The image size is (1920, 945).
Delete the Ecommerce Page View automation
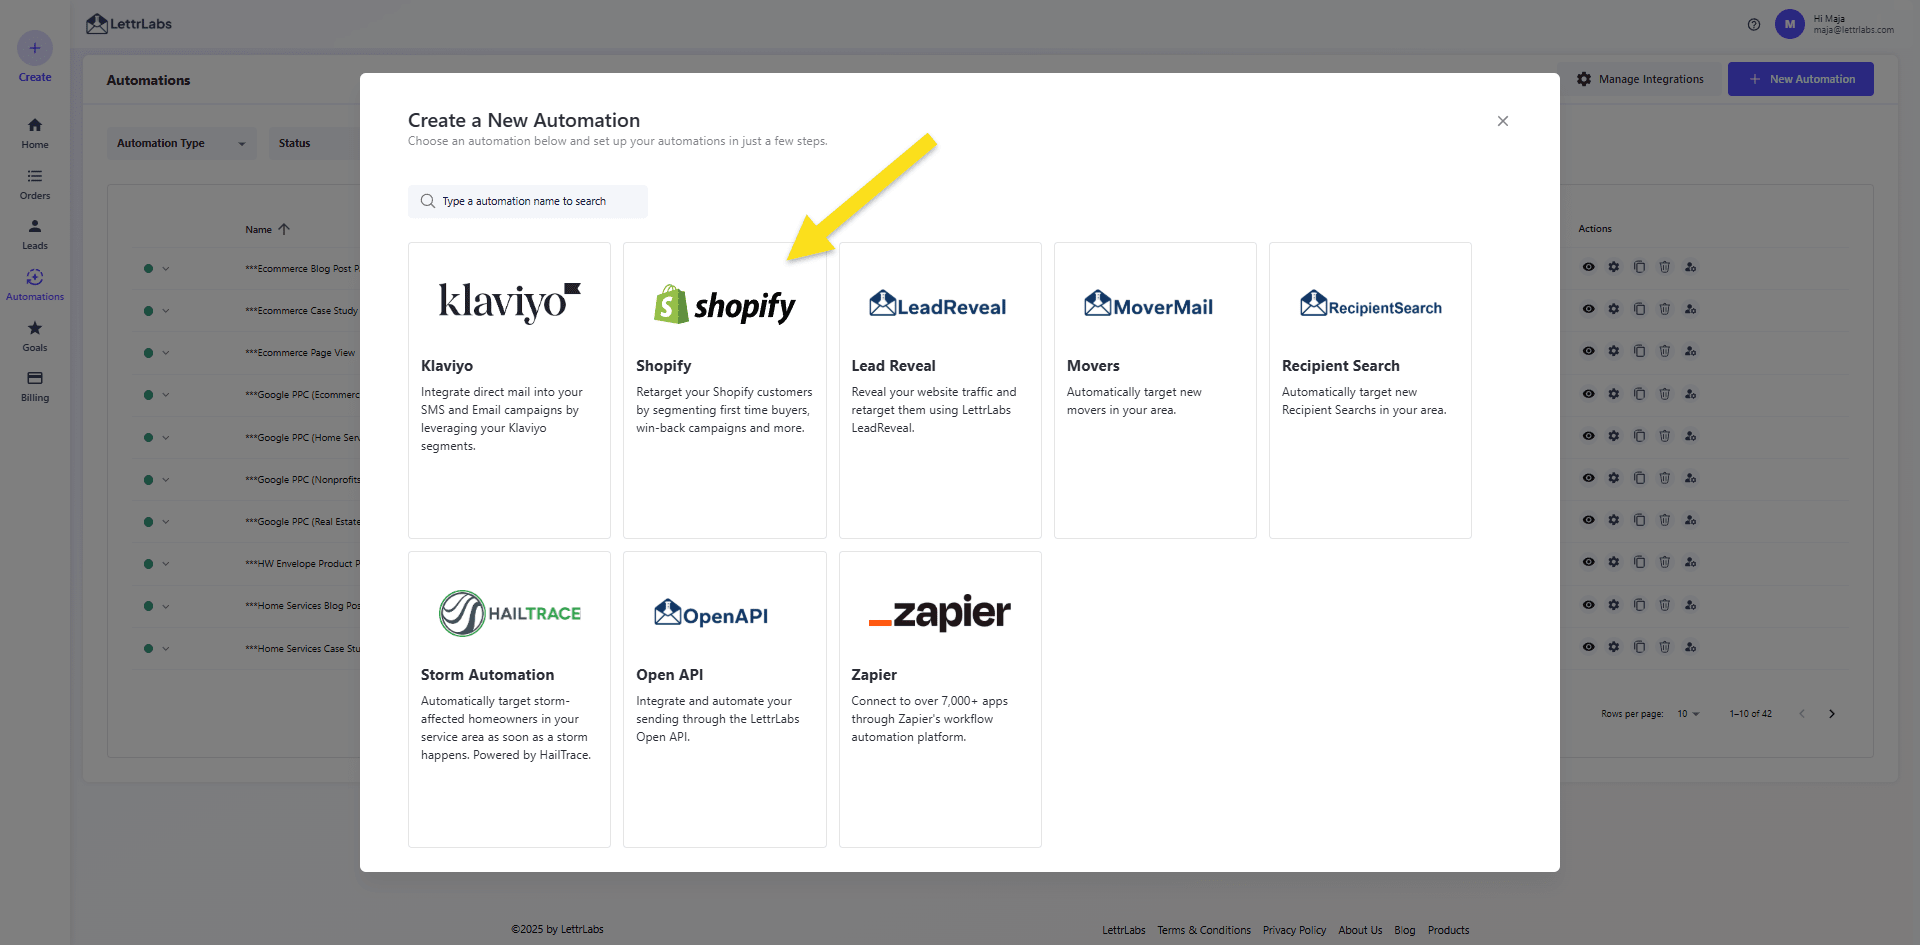point(1665,351)
